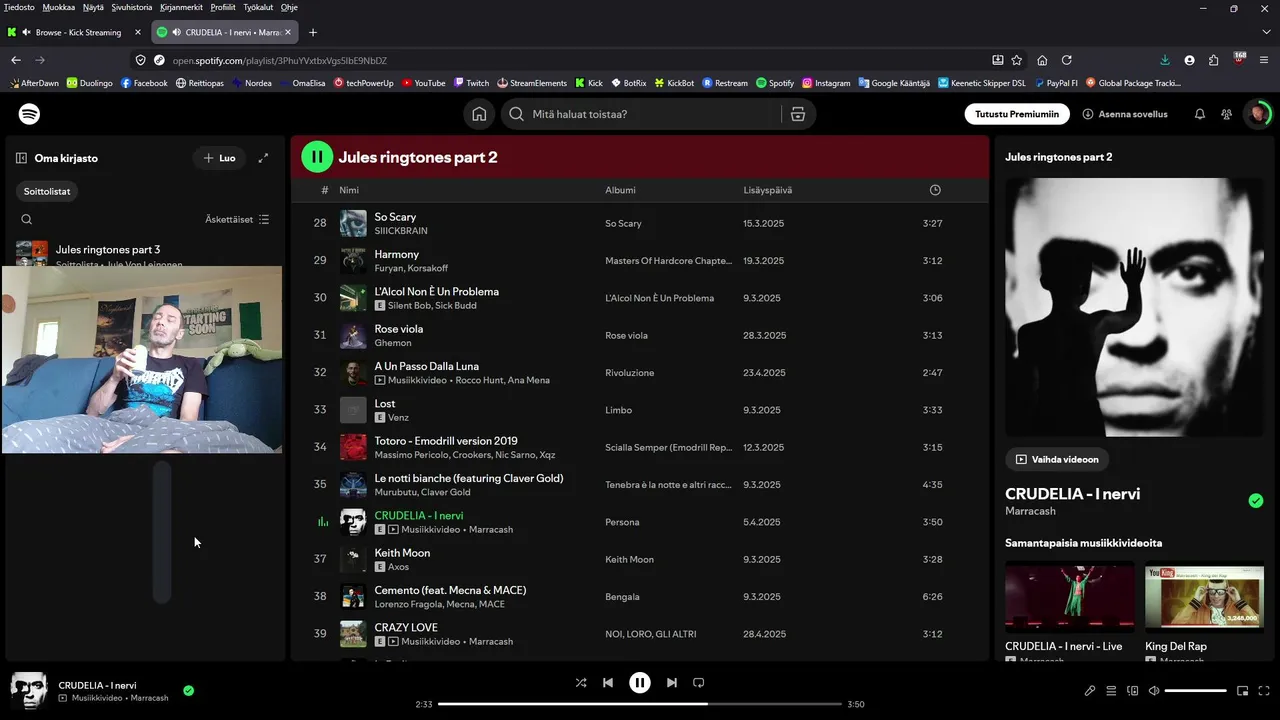Image resolution: width=1280 pixels, height=720 pixels.
Task: Open the Friend Activity people icon
Action: pos(1227,114)
